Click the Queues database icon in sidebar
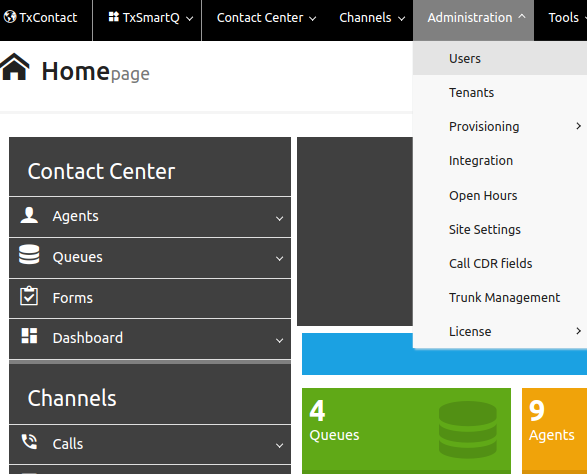 pyautogui.click(x=29, y=255)
